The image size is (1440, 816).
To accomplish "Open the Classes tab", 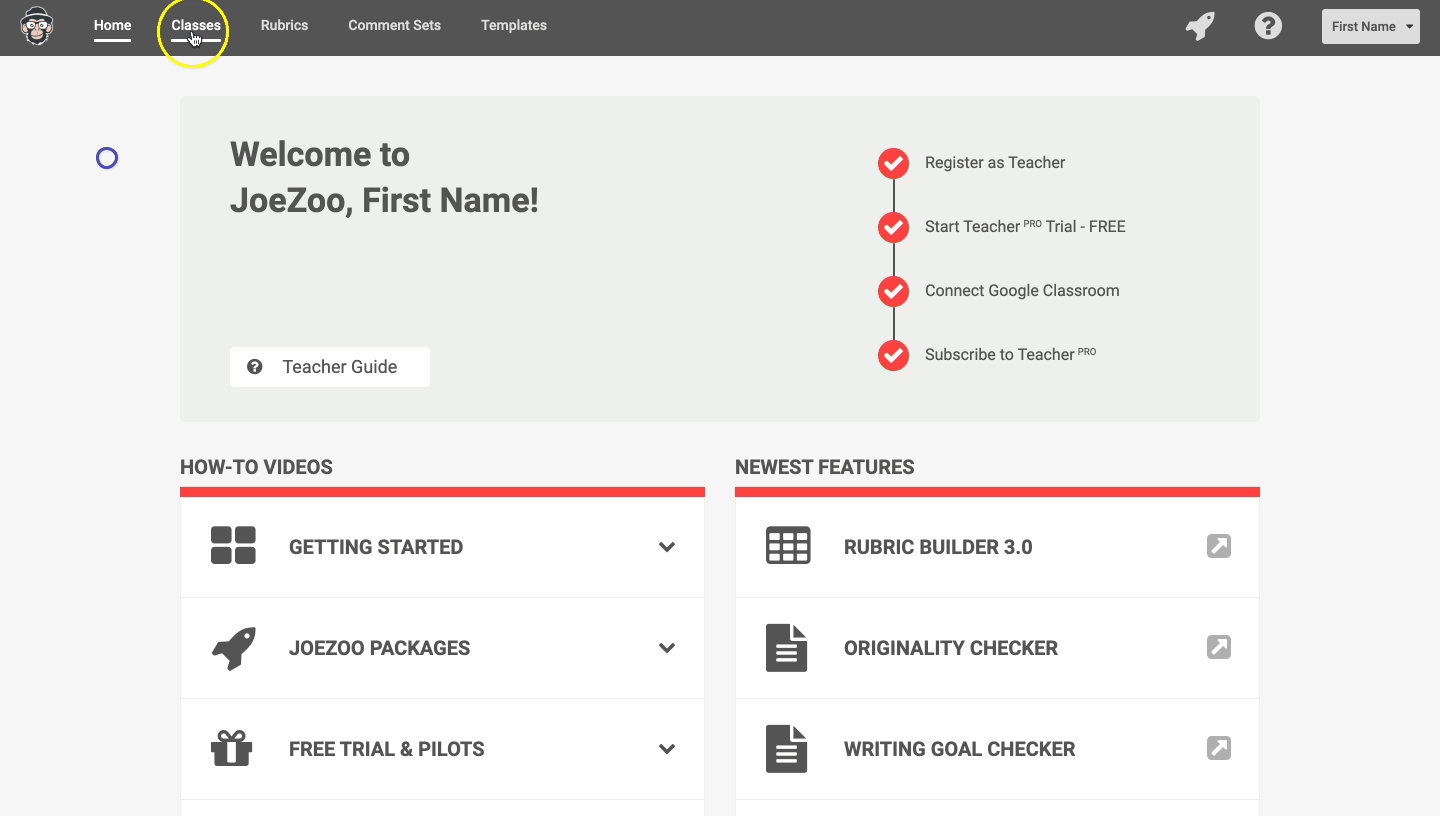I will 196,25.
